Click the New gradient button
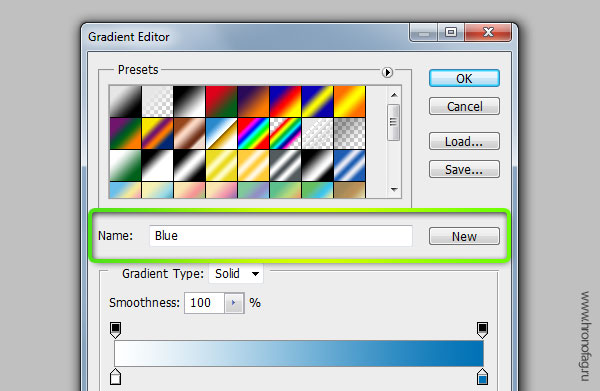This screenshot has width=600, height=391. pyautogui.click(x=464, y=236)
